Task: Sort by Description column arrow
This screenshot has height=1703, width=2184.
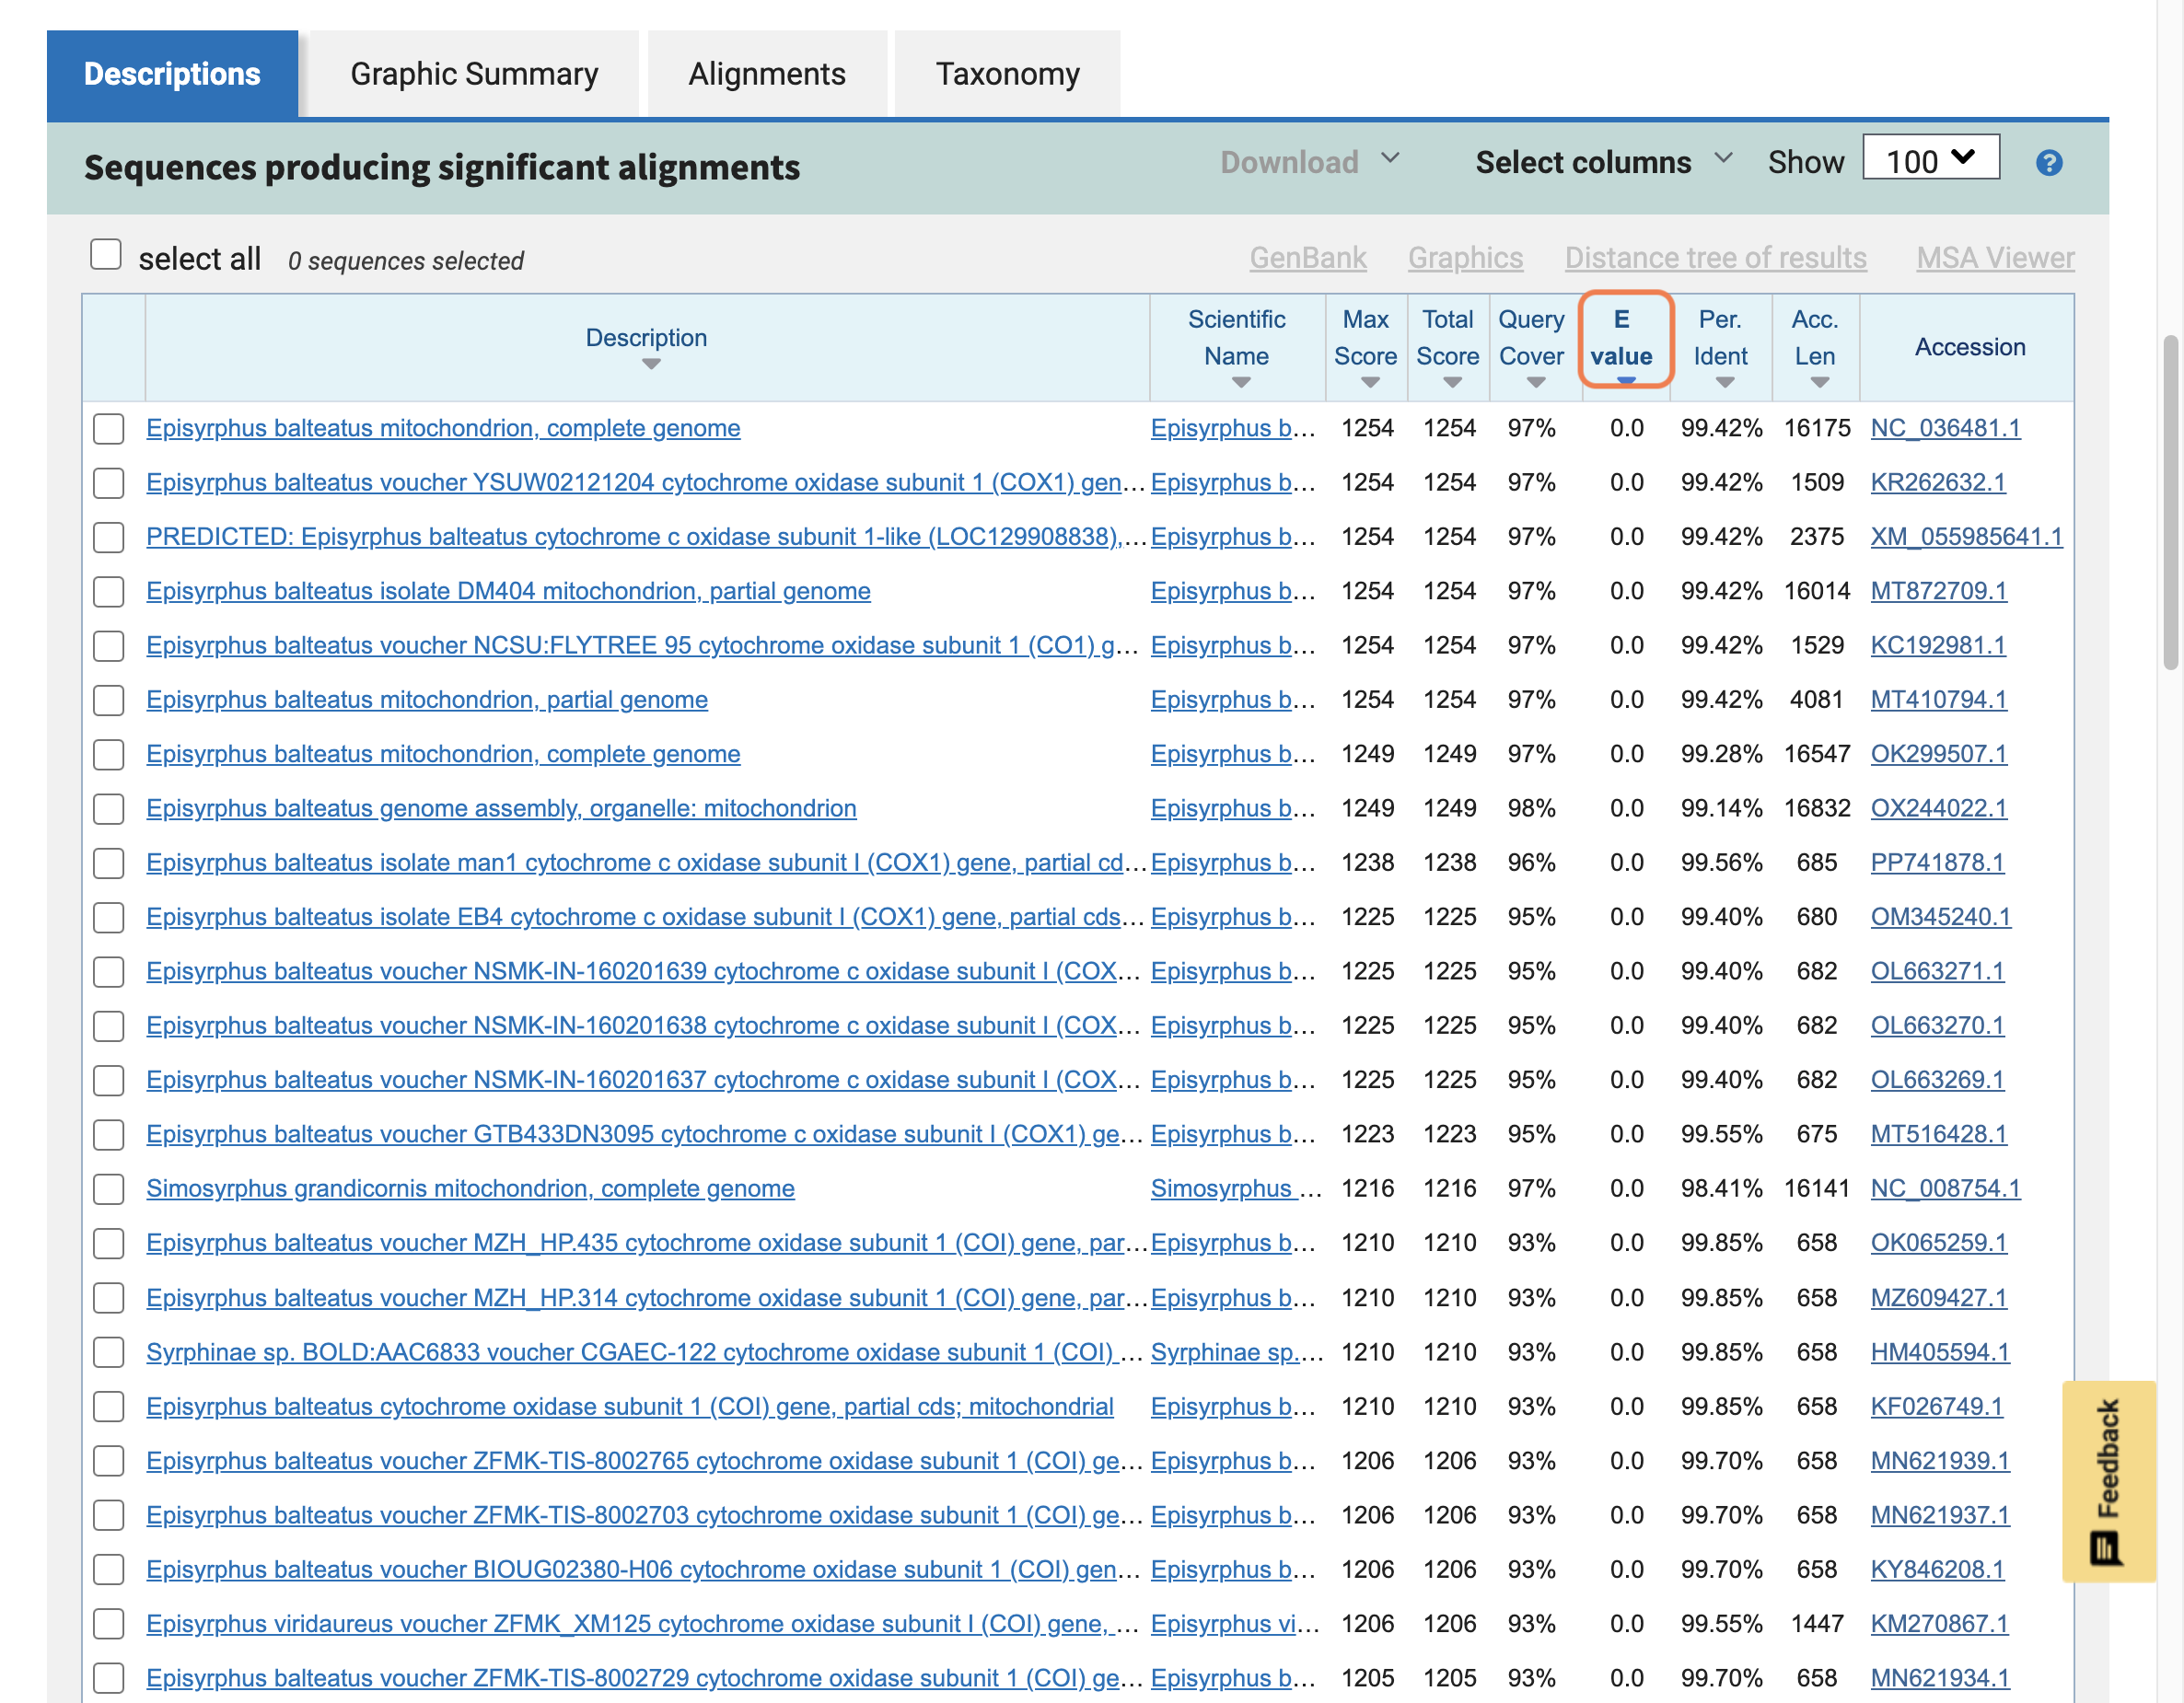Action: coord(651,364)
